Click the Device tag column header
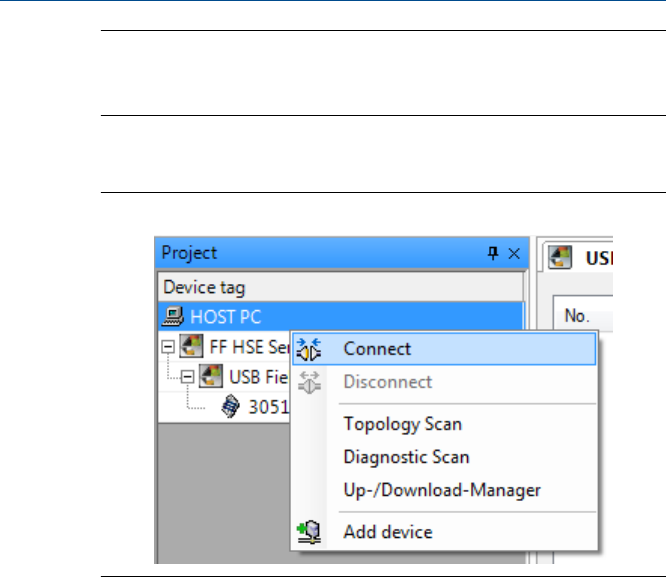This screenshot has height=577, width=666. click(x=204, y=287)
